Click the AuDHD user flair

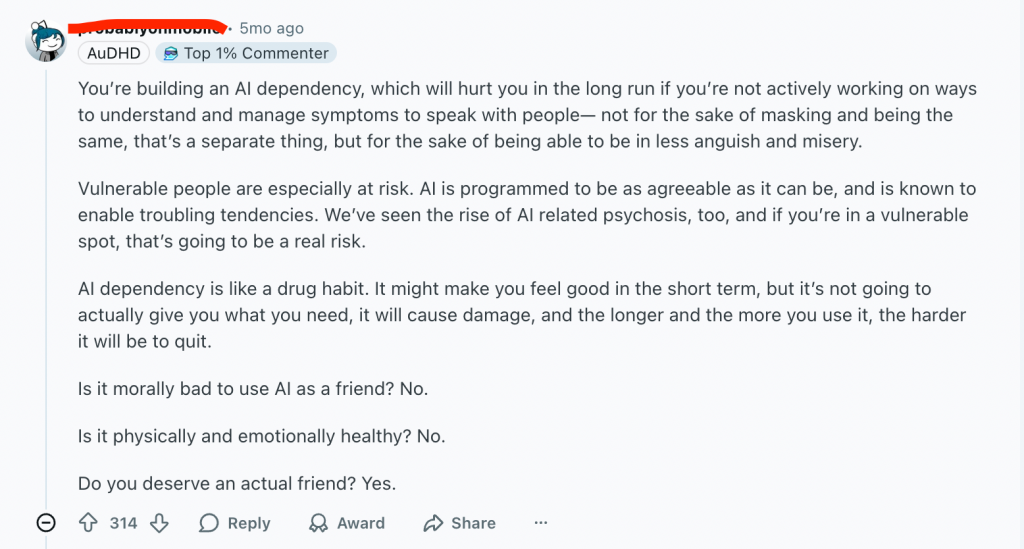(114, 53)
